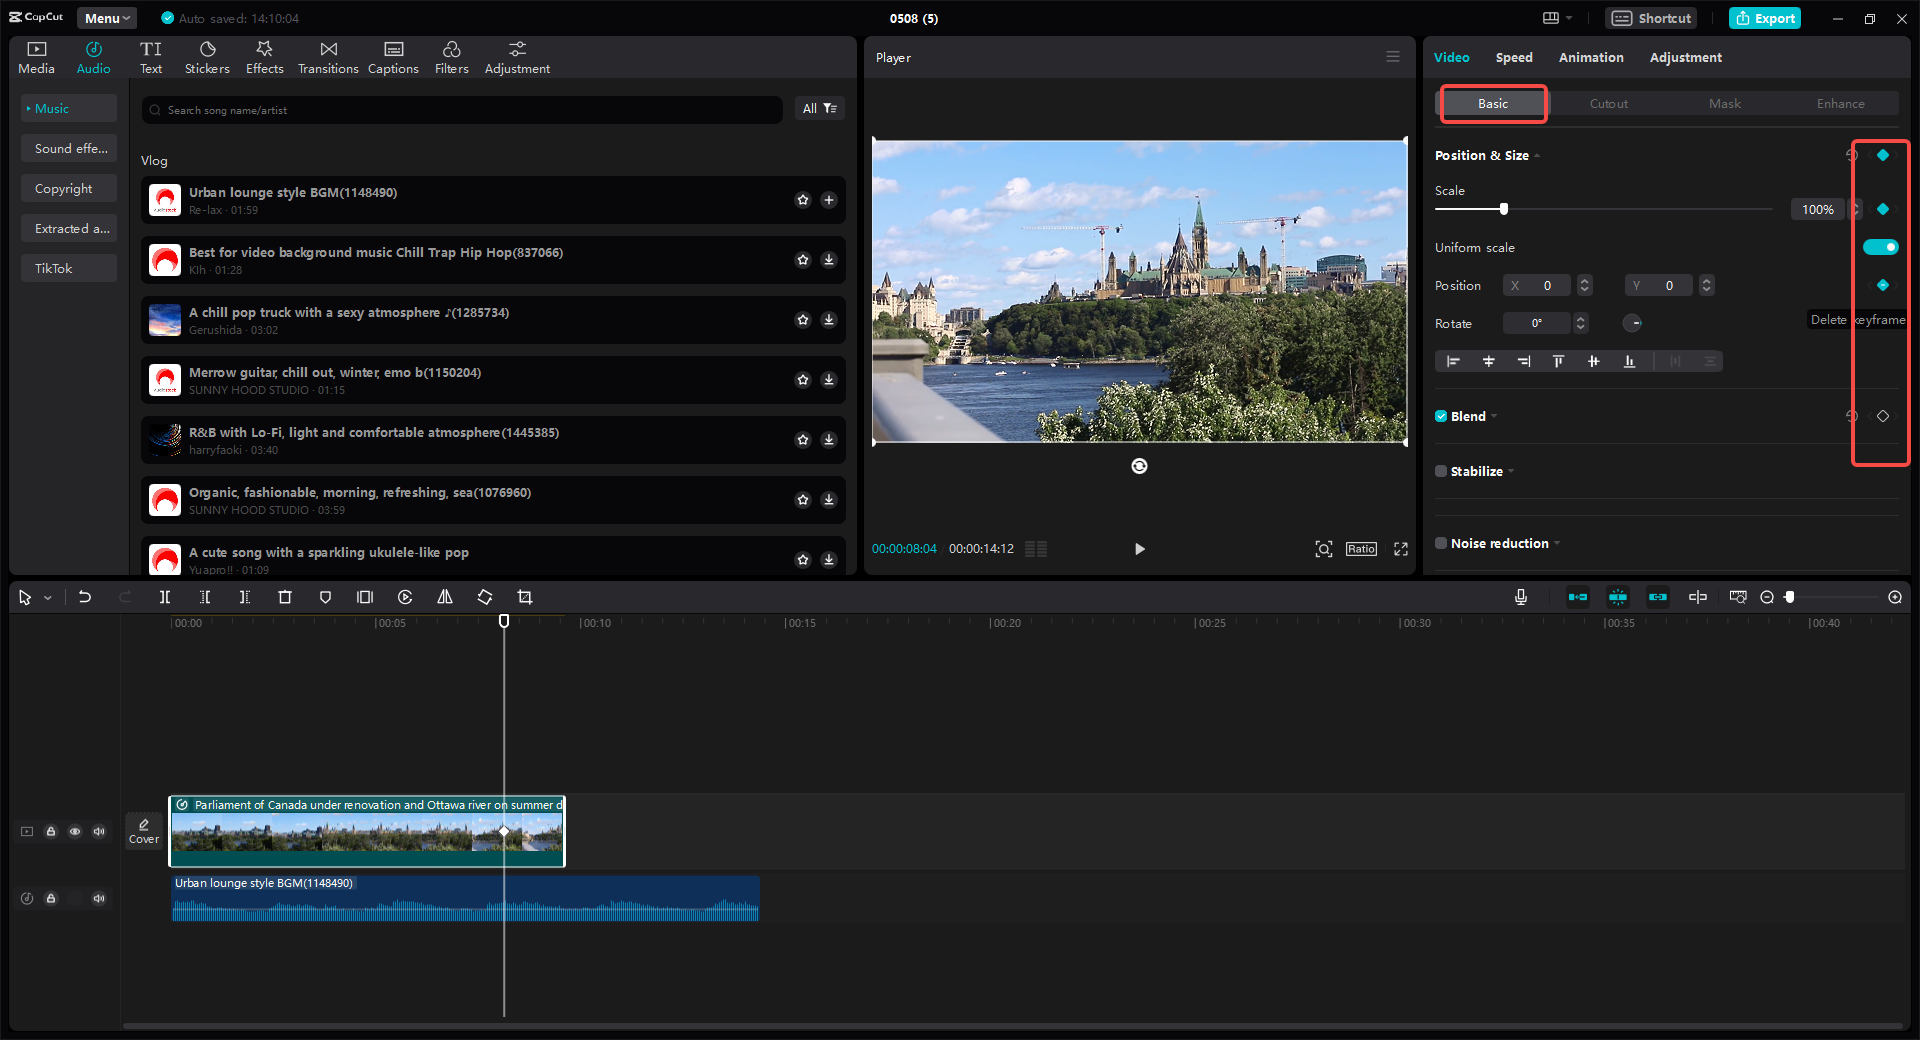Adjust the Scale slider handle
Image resolution: width=1920 pixels, height=1040 pixels.
[1504, 209]
